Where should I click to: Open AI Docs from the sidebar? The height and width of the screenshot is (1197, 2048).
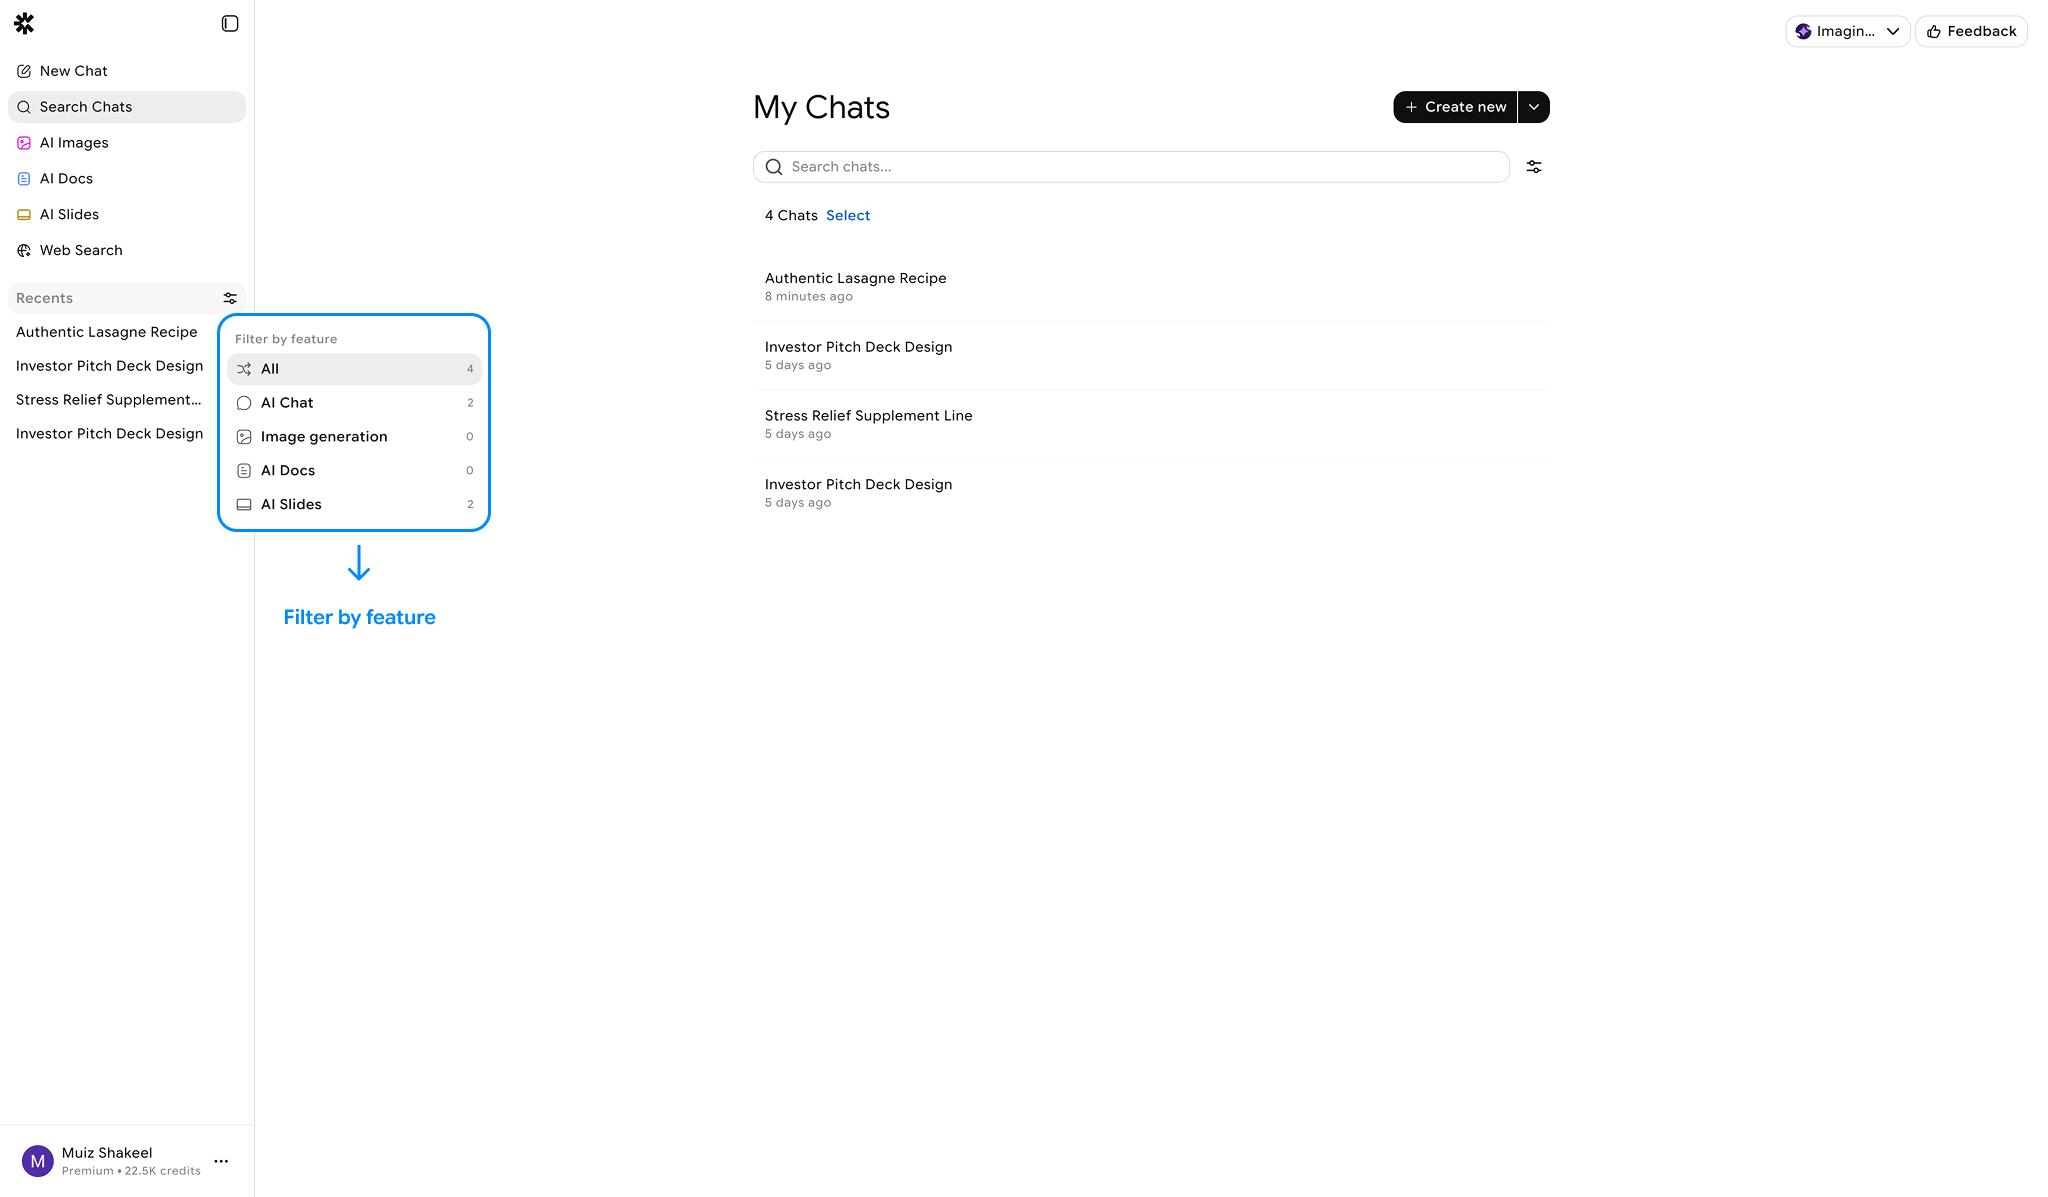pos(66,179)
